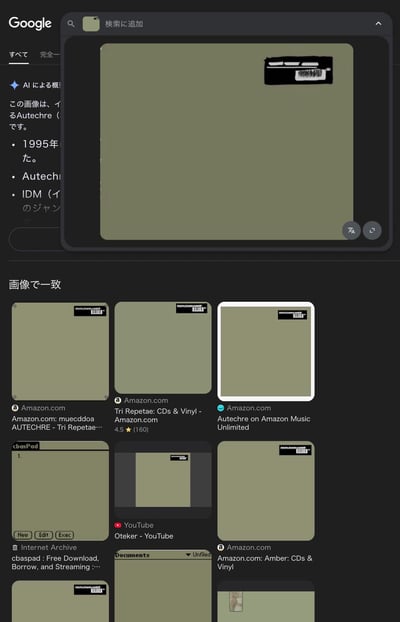Open the Oteker YouTube video thumbnail
This screenshot has height=622, width=400.
(163, 480)
